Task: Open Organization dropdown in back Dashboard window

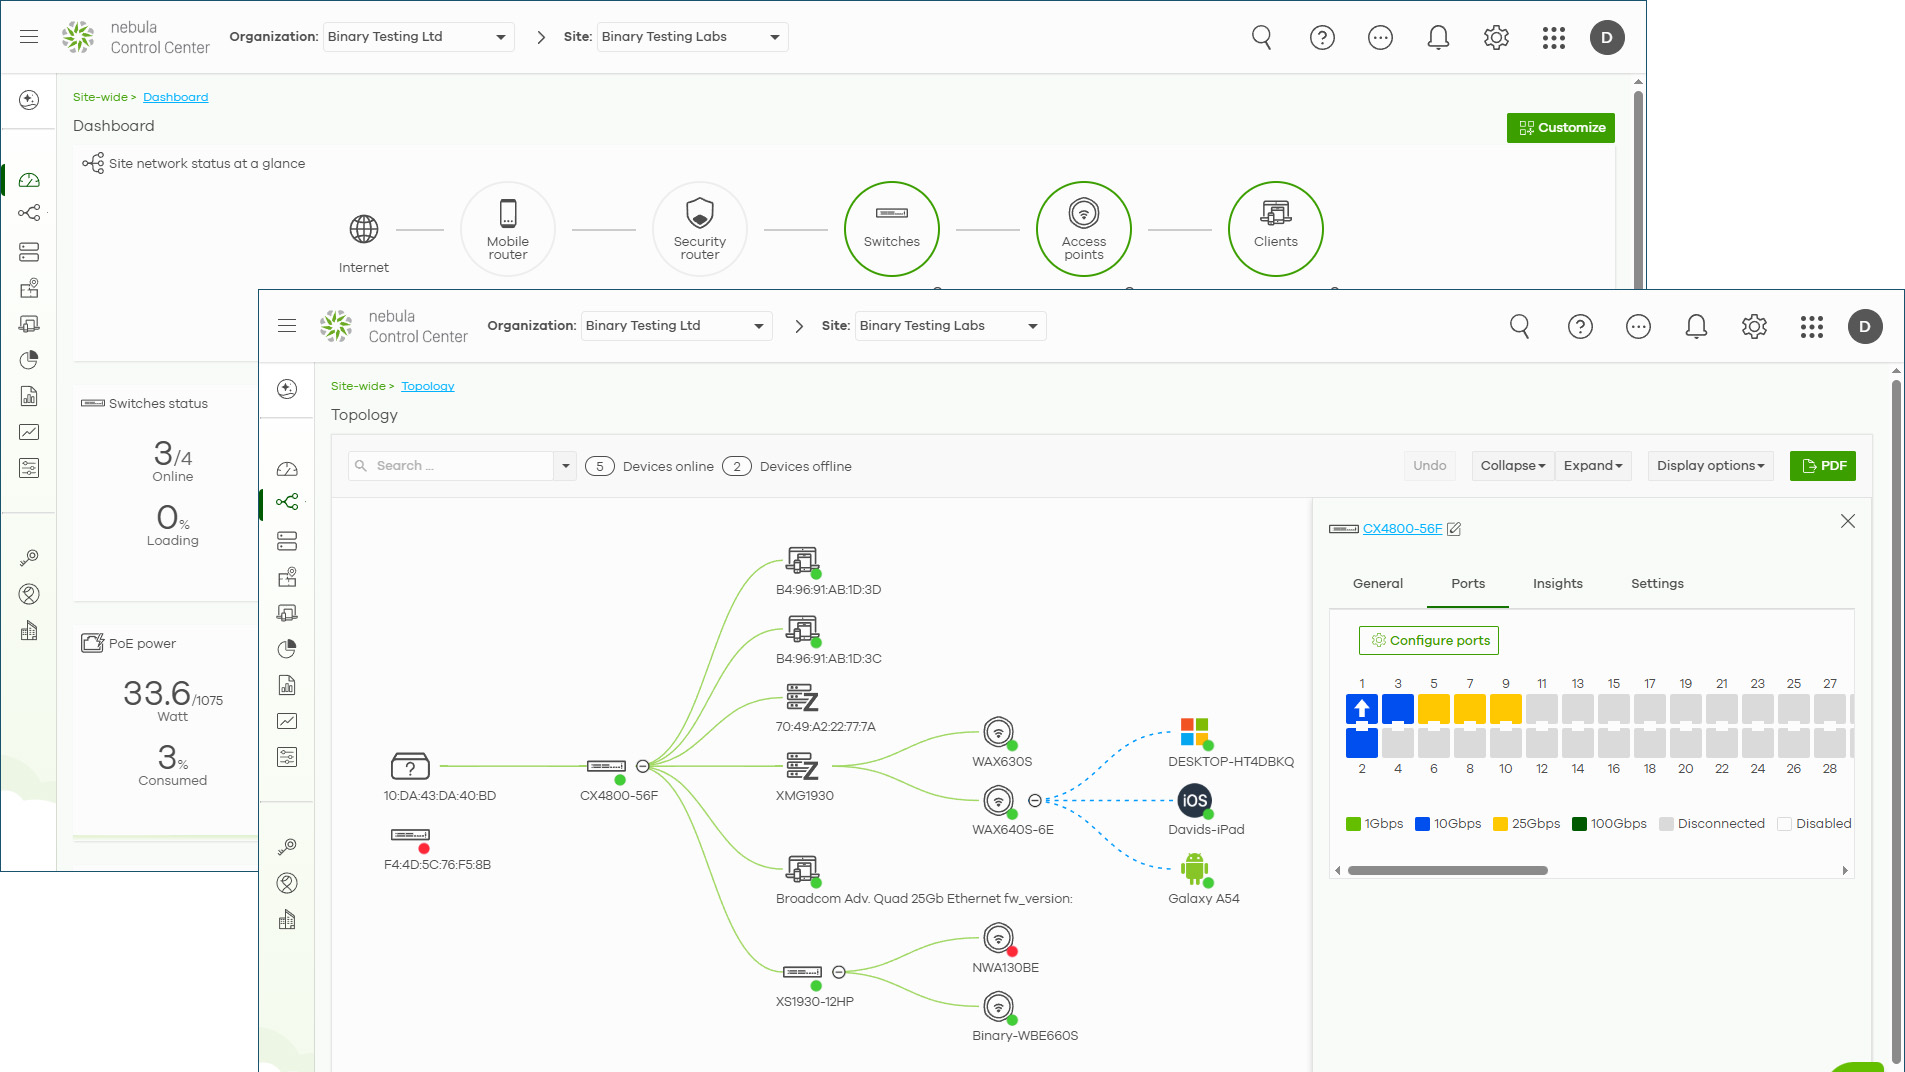Action: click(418, 37)
